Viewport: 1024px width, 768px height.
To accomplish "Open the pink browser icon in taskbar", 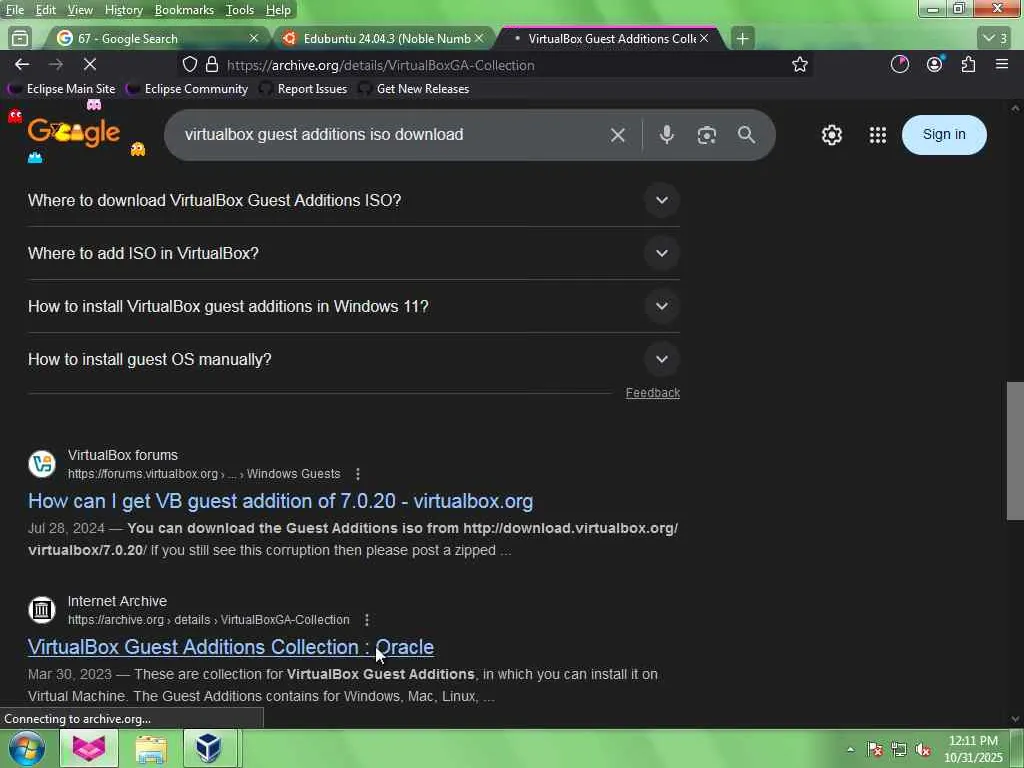I will (x=89, y=749).
